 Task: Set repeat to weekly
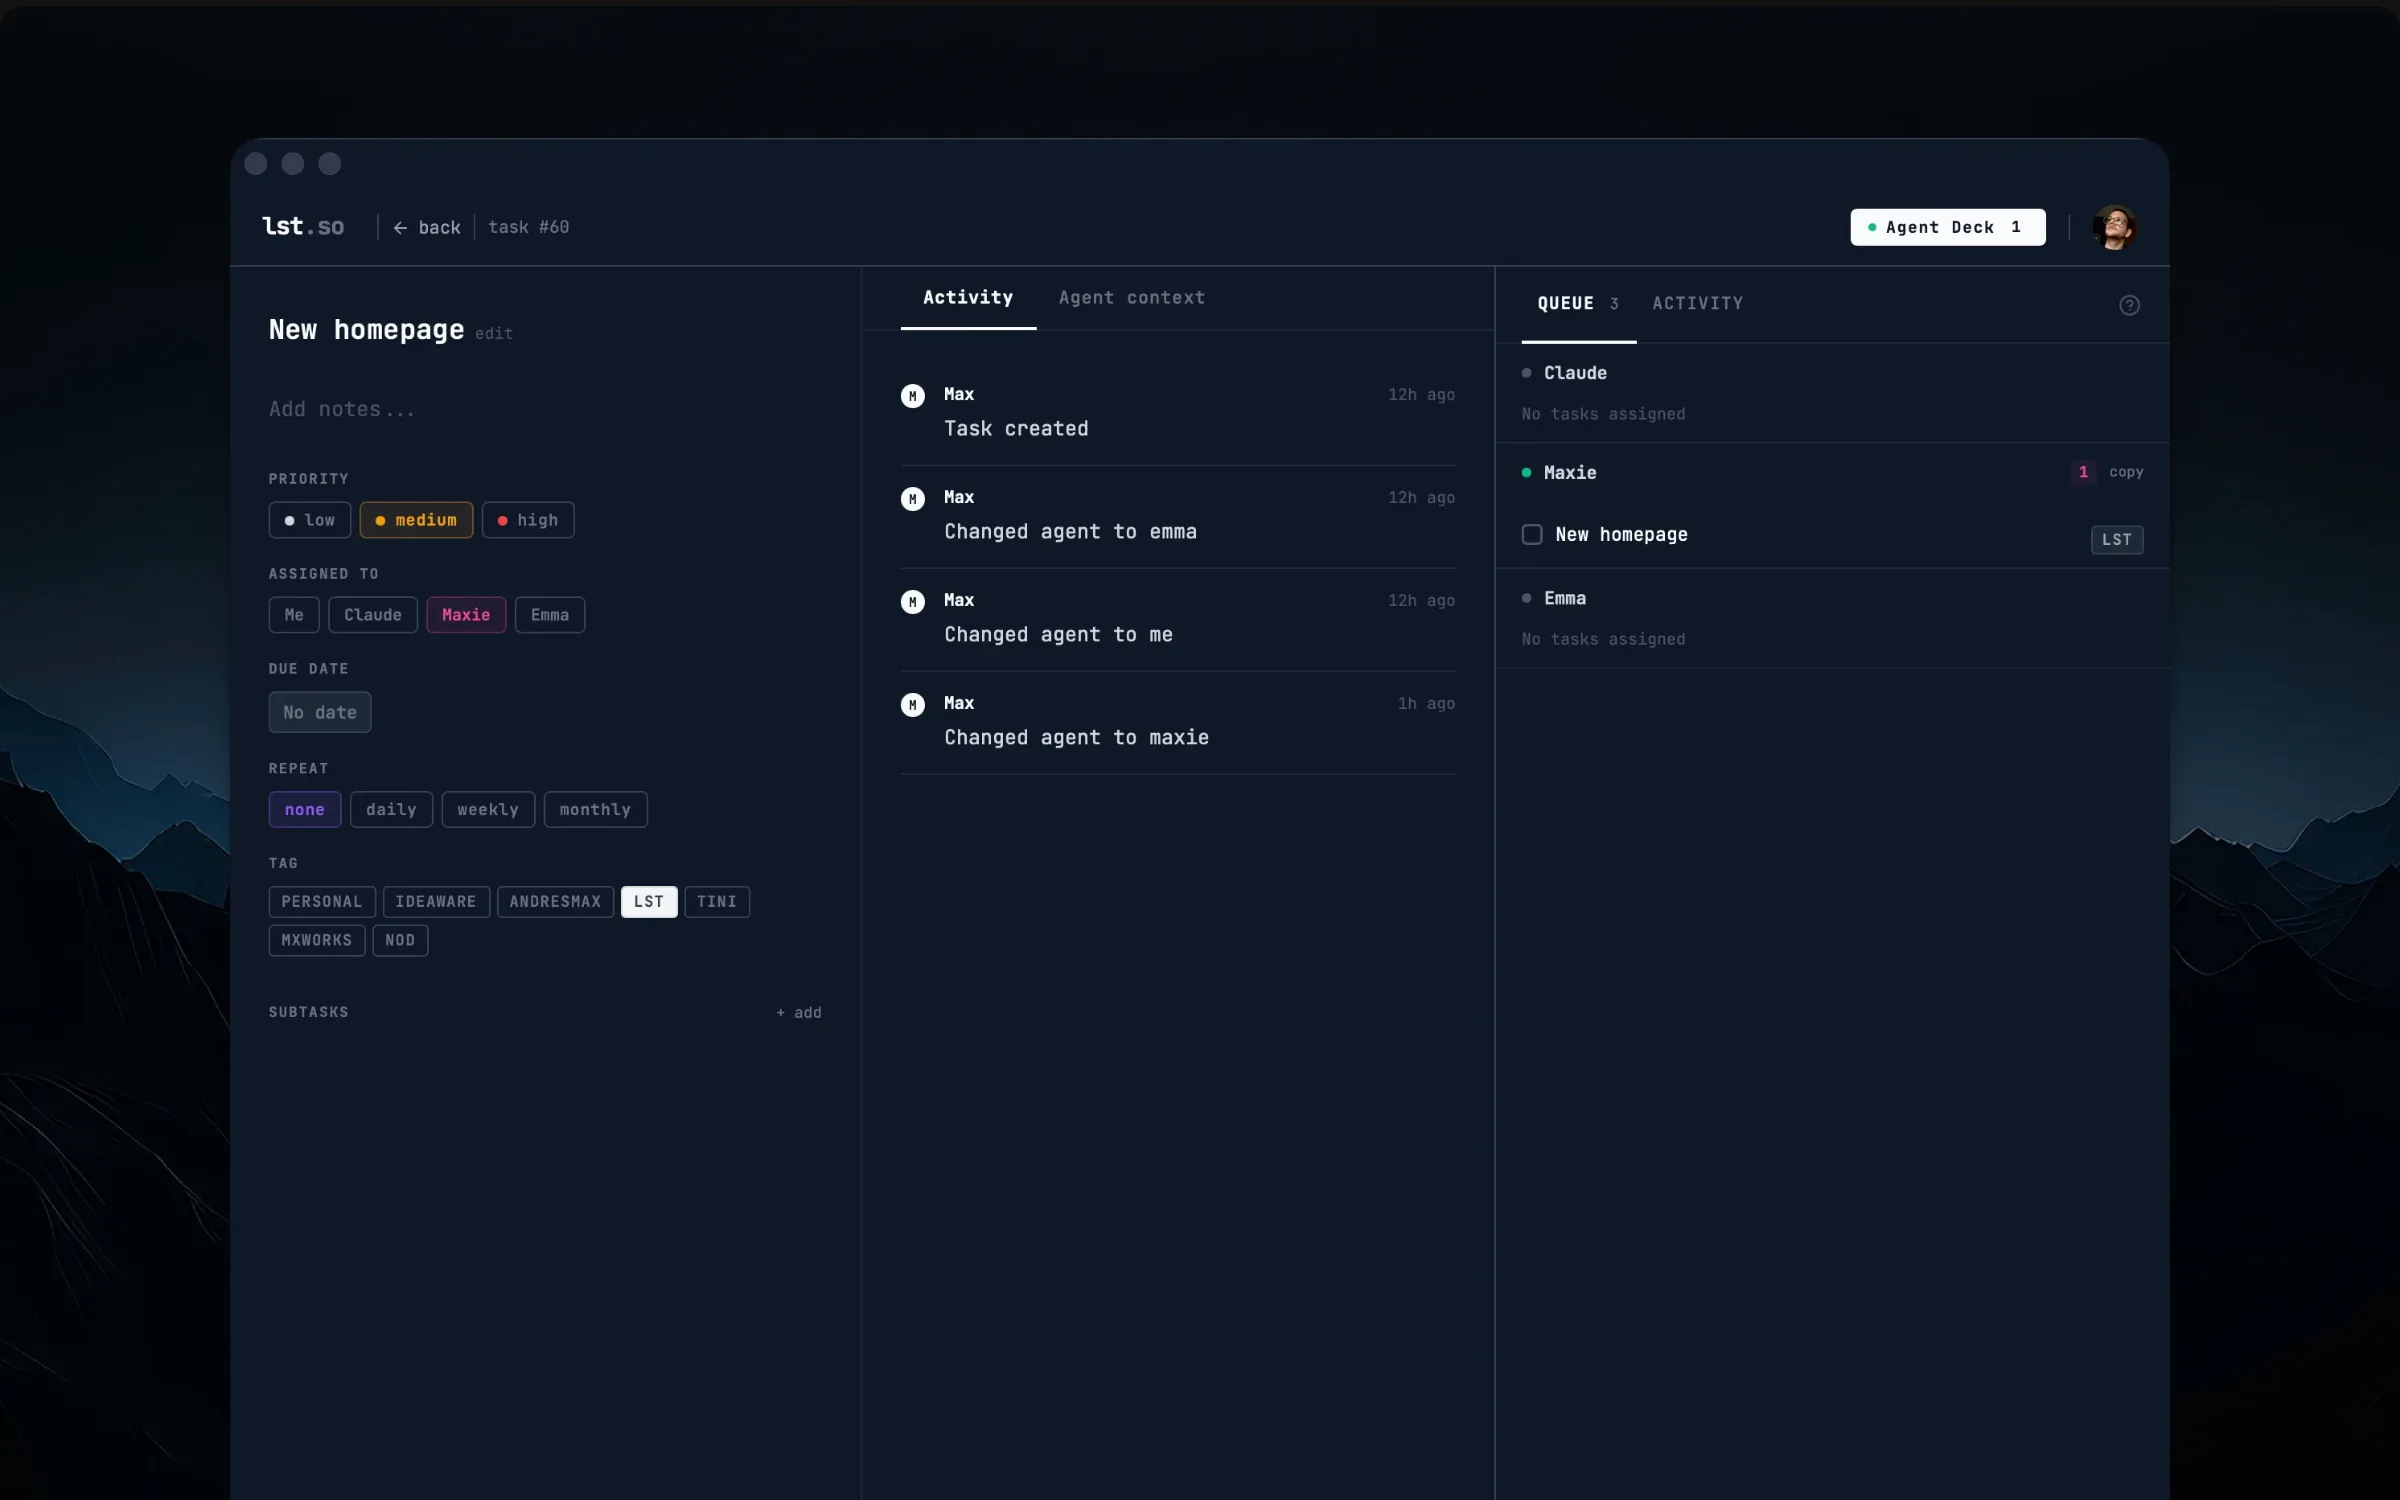click(x=488, y=810)
